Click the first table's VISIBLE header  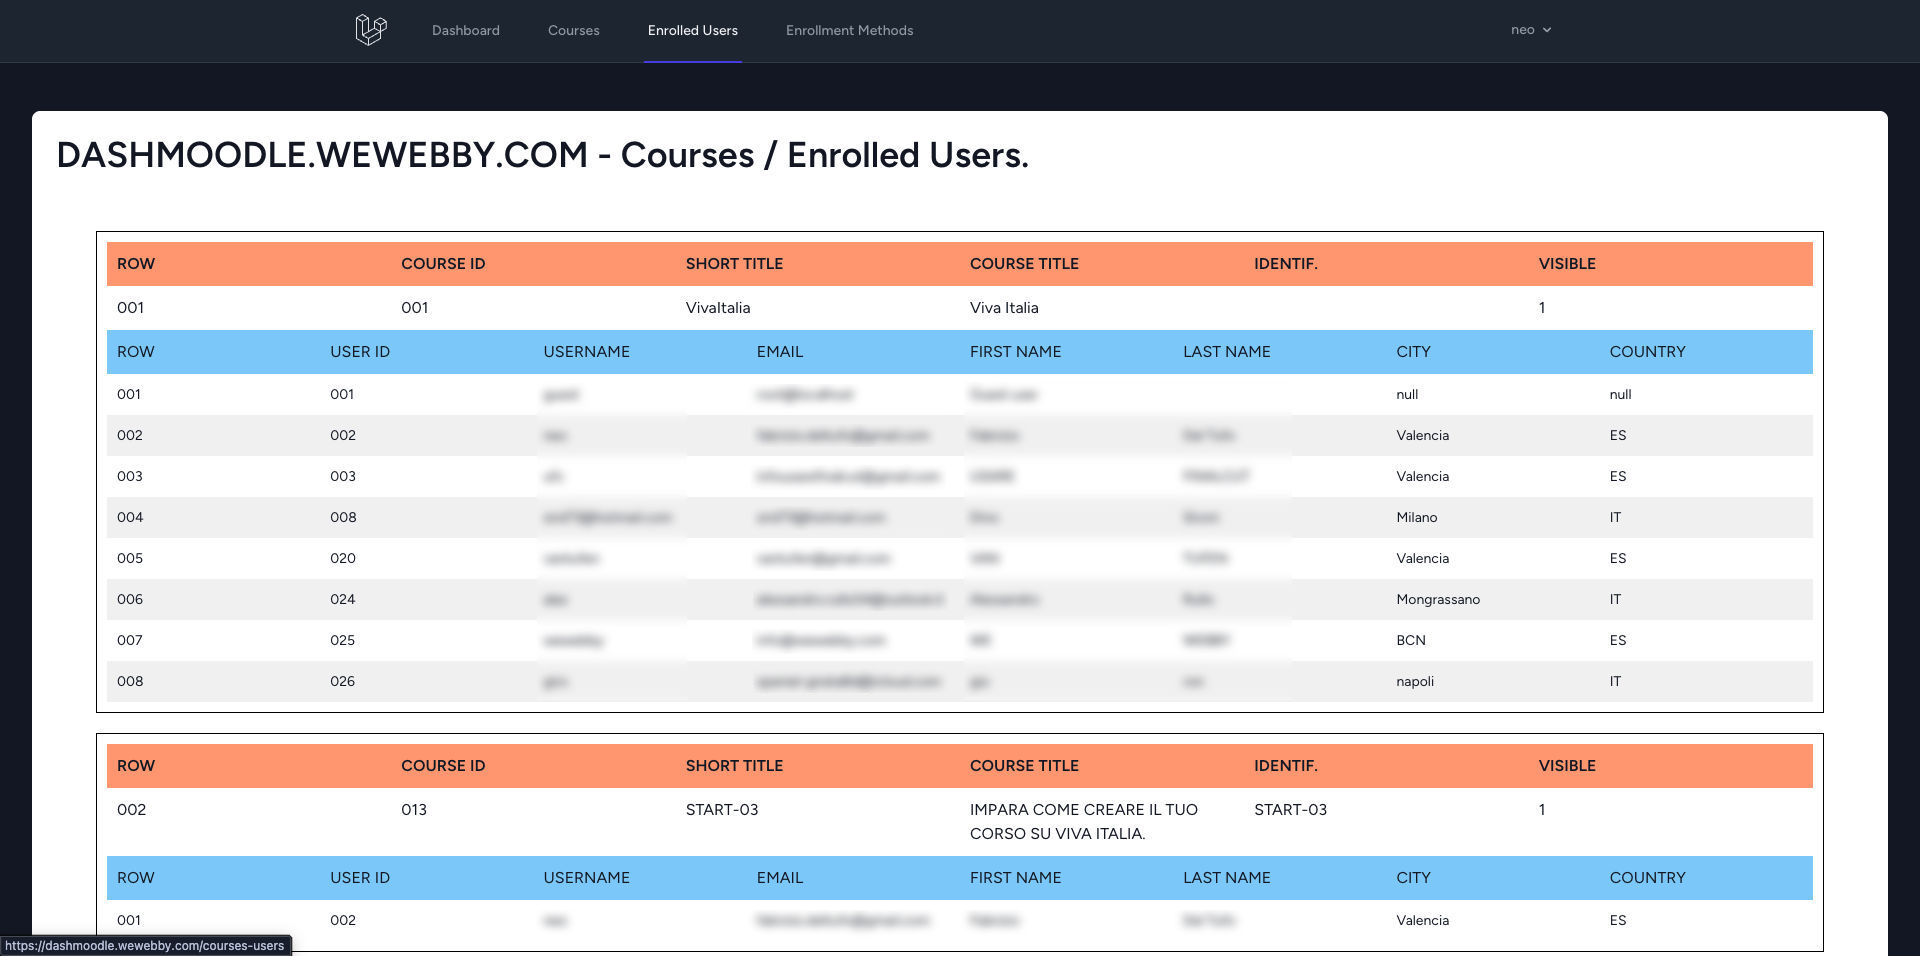pyautogui.click(x=1567, y=264)
